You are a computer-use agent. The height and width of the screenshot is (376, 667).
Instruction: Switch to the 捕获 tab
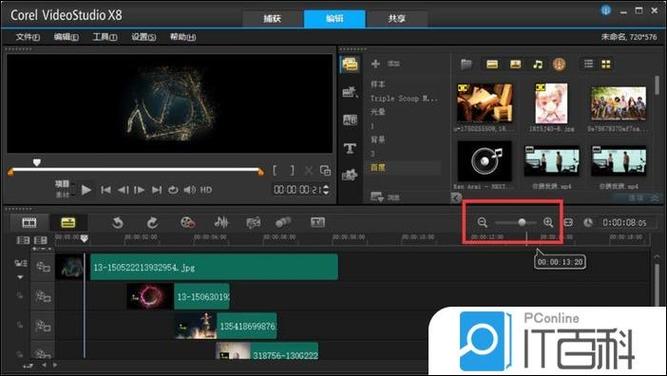point(272,19)
